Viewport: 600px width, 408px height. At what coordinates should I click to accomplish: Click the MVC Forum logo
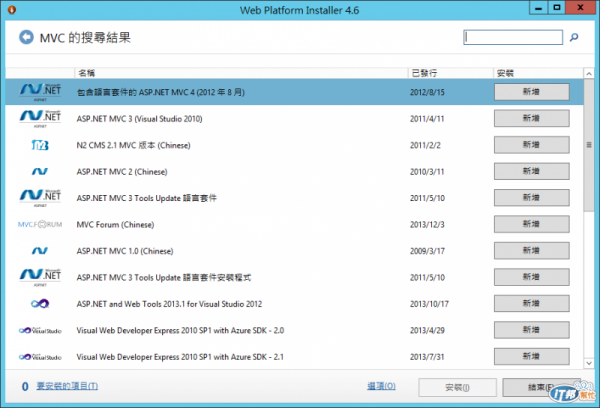(40, 224)
